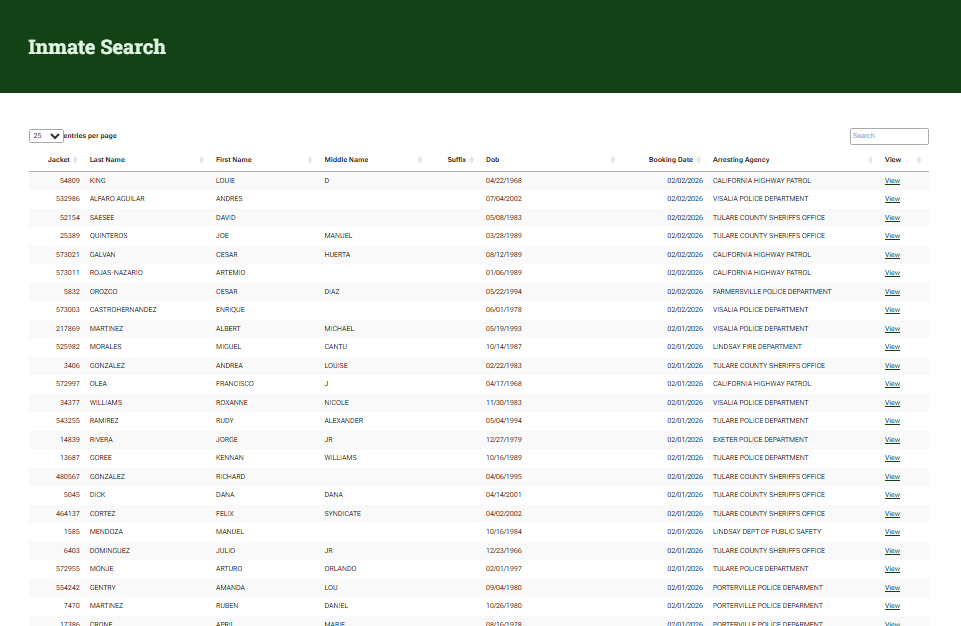Viewport: 961px width, 626px height.
Task: Click the Search input field
Action: coord(888,136)
